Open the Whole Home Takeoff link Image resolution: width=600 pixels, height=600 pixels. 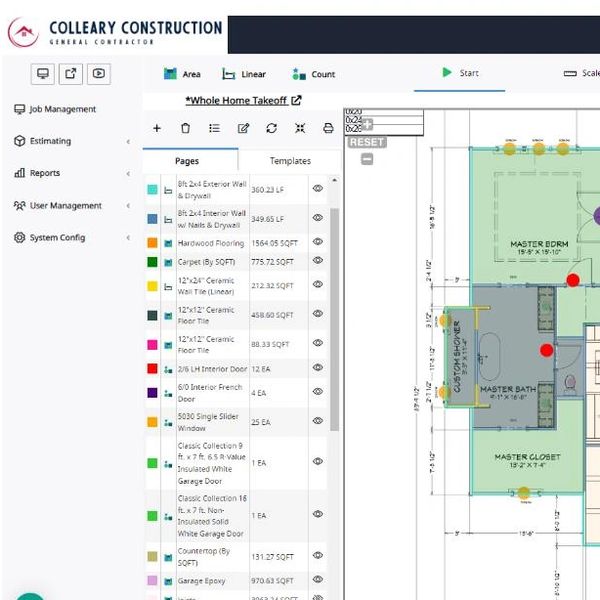243,101
